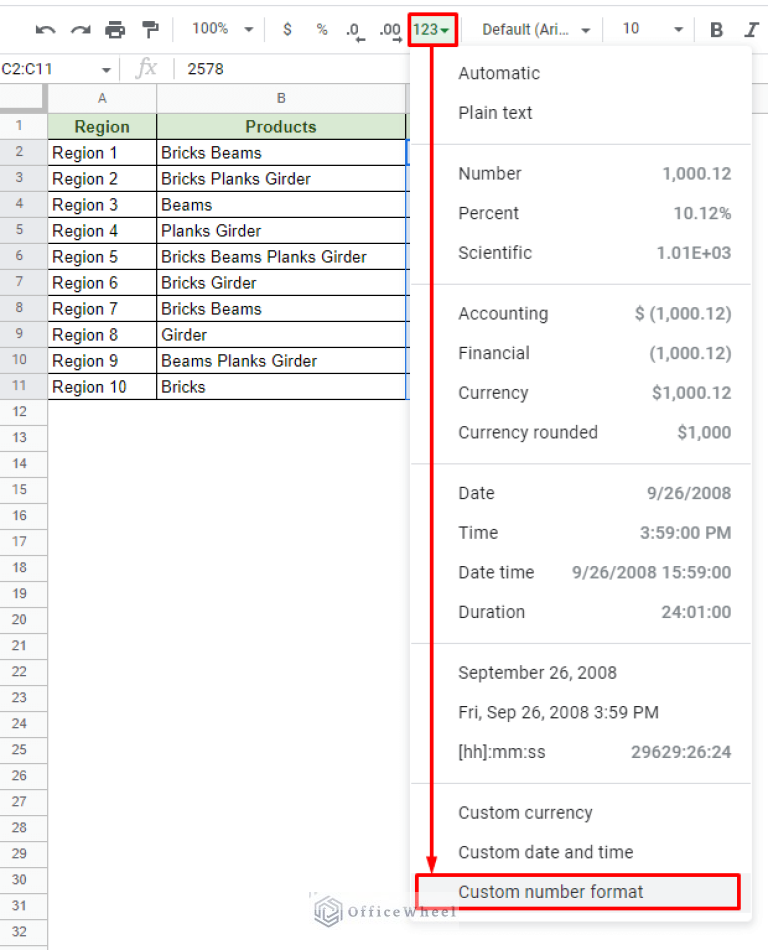This screenshot has height=950, width=768.
Task: Apply currency format using dollar sign icon
Action: coord(287,29)
